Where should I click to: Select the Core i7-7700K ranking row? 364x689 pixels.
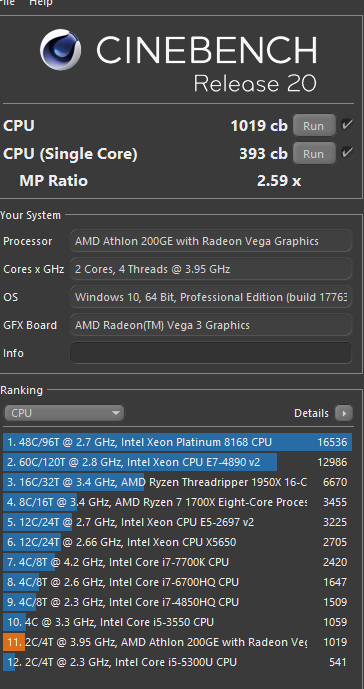click(178, 562)
